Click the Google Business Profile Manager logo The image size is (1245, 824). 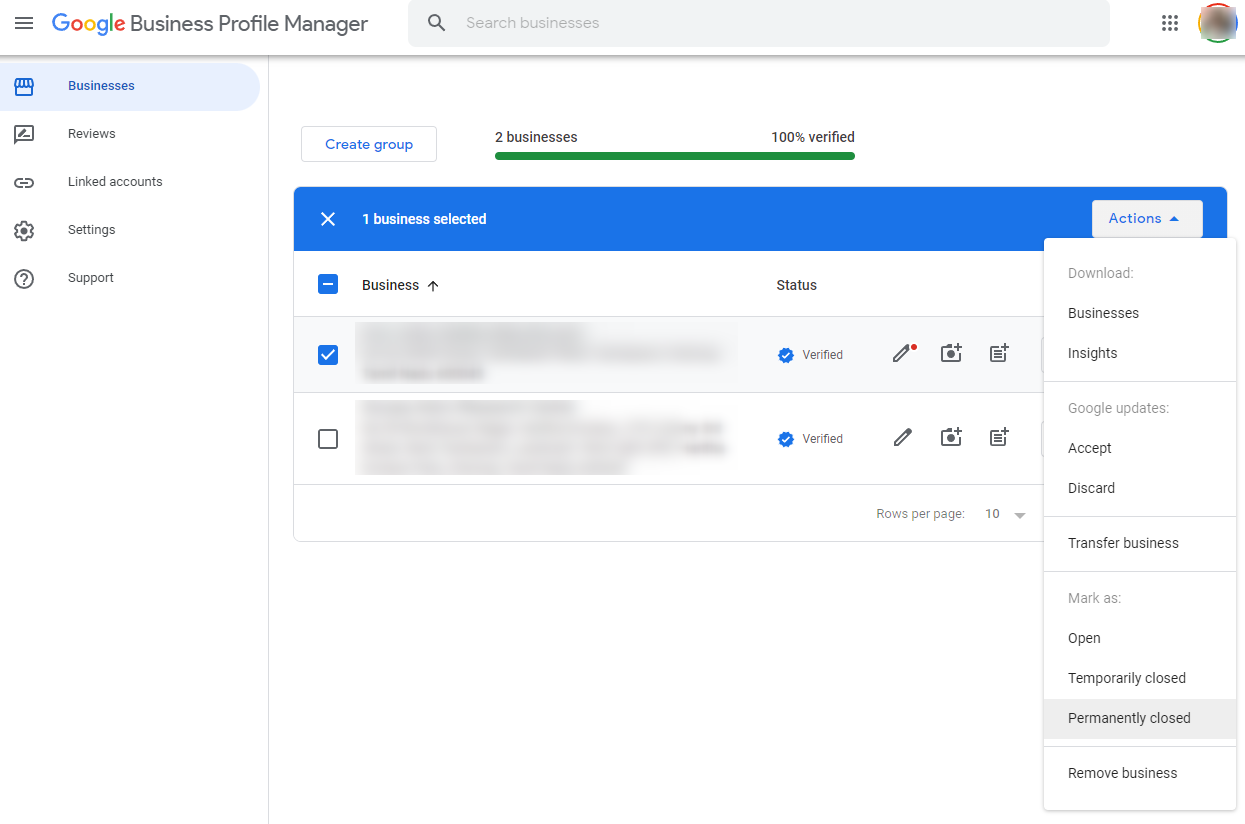[x=210, y=23]
